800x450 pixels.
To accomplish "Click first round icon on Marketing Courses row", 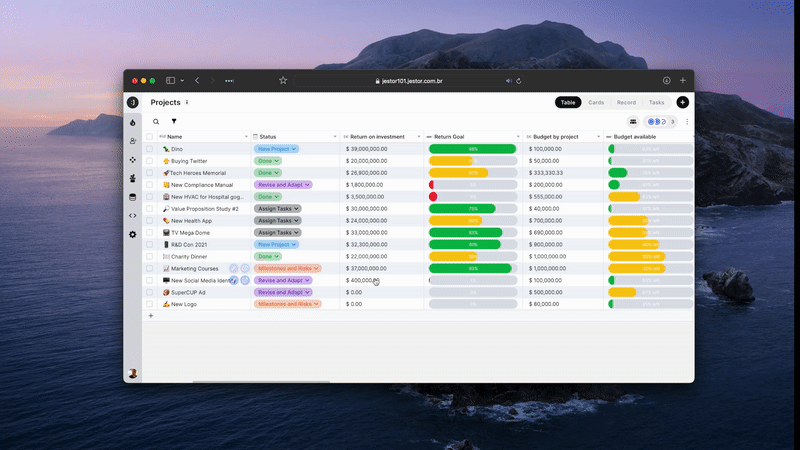I will tap(234, 268).
